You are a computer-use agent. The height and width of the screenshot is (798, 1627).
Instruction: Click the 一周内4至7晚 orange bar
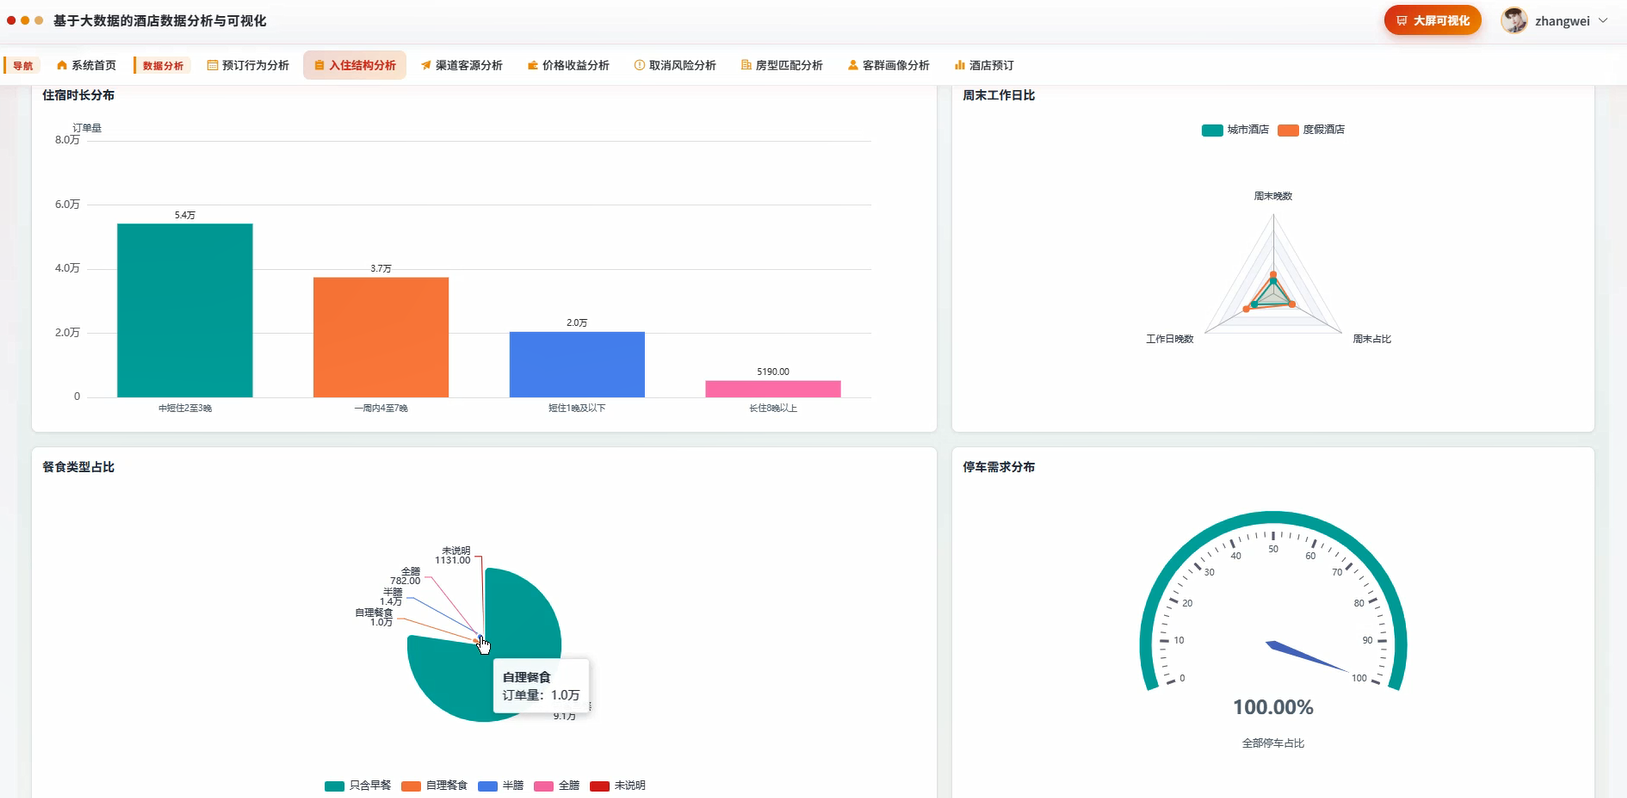381,337
